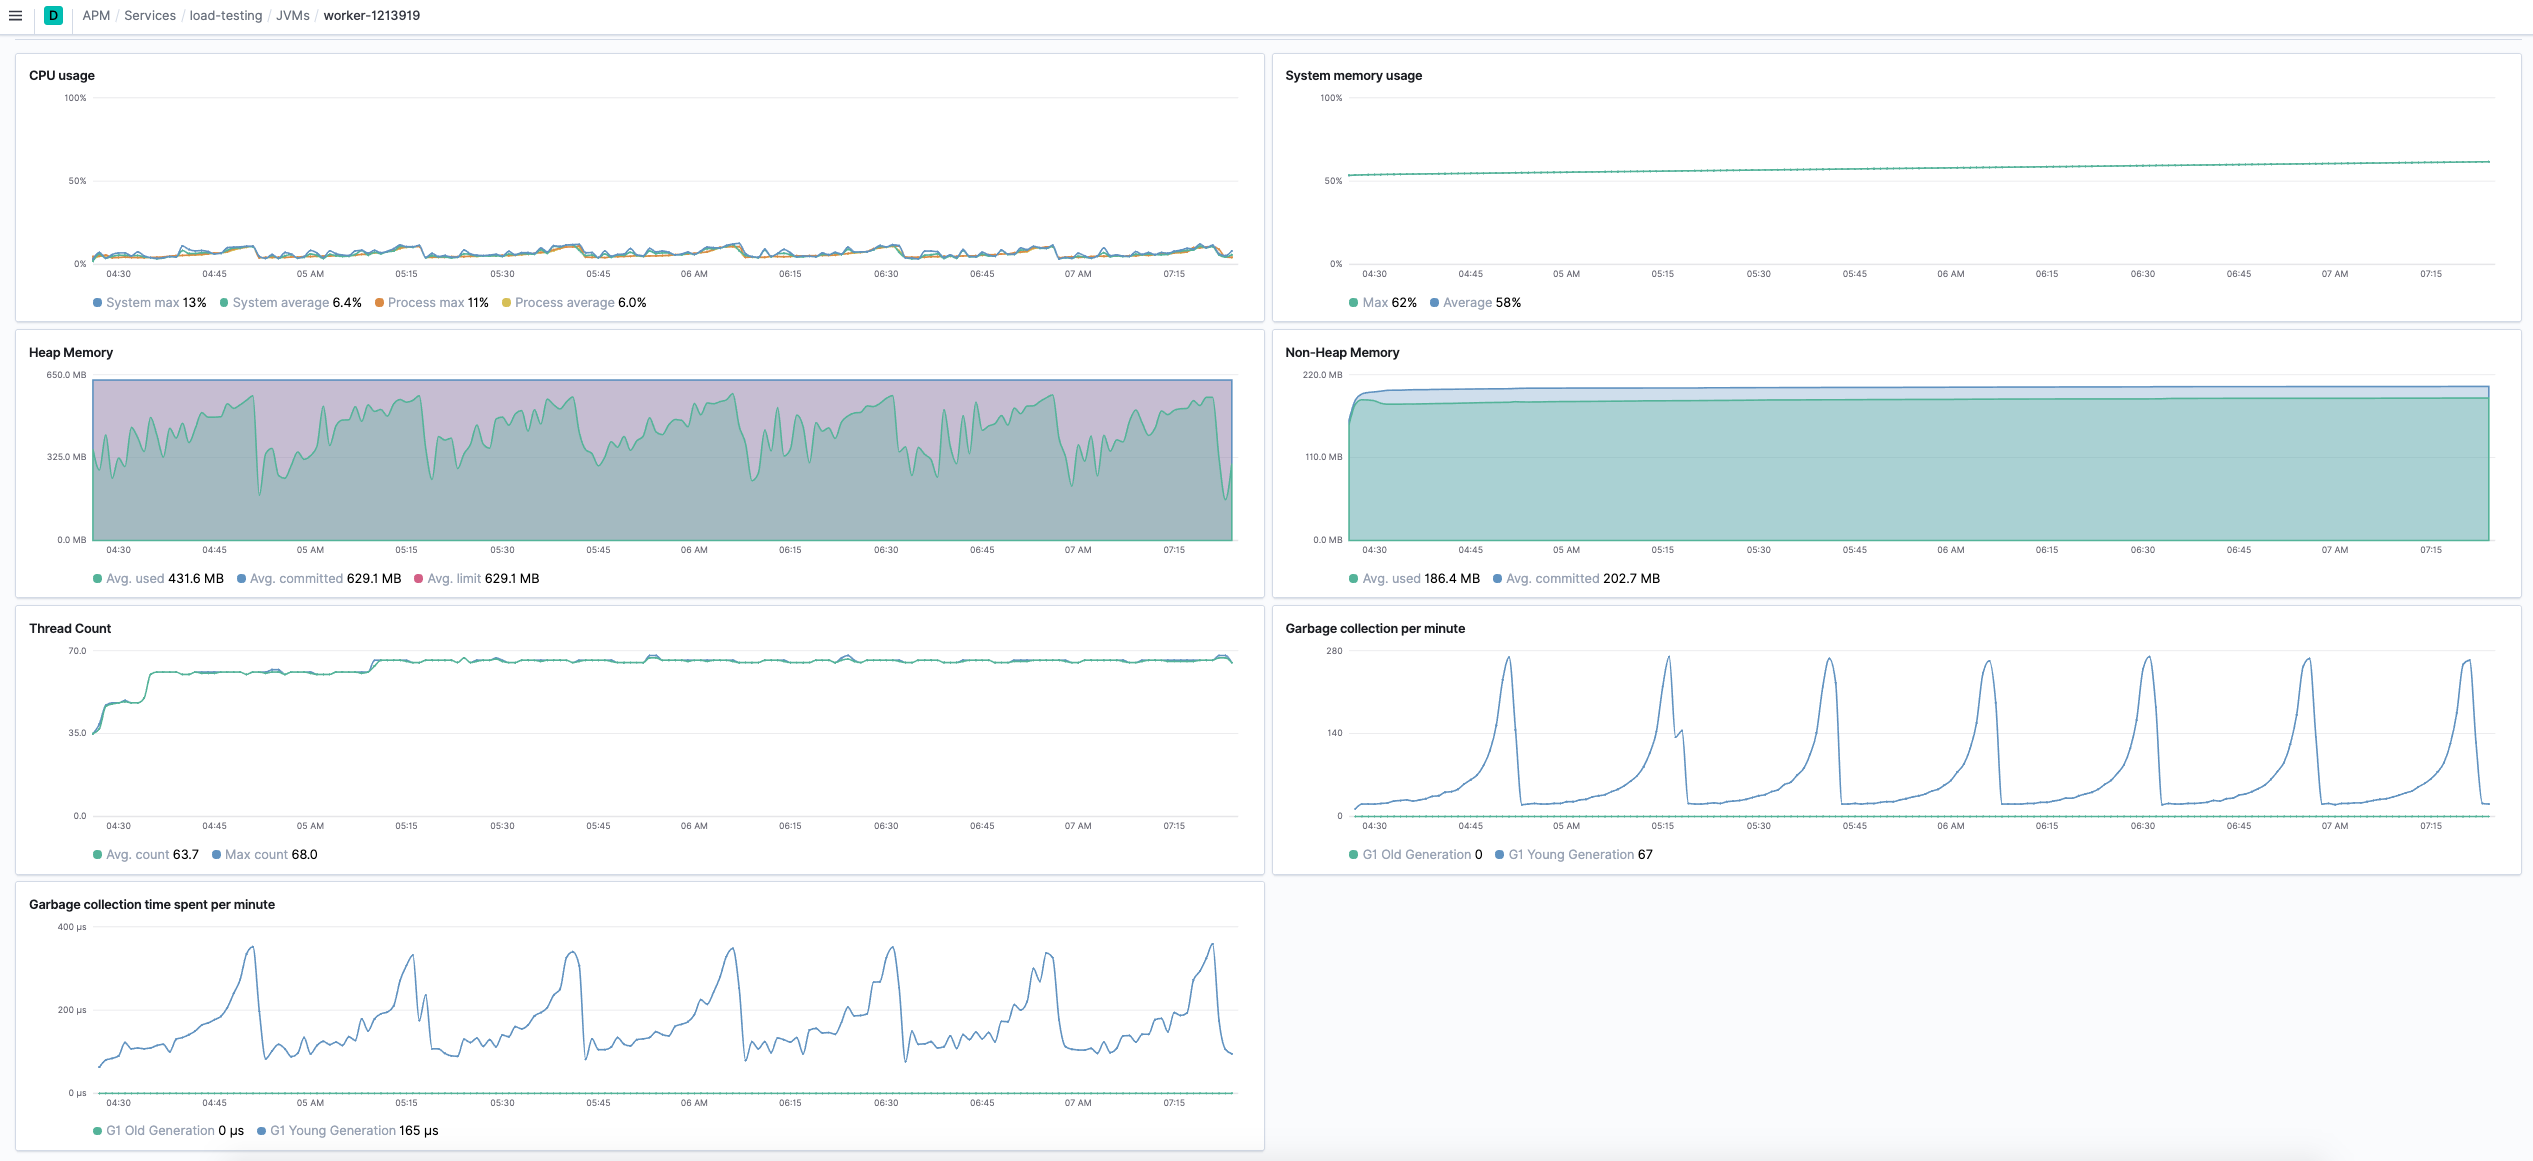Go to APM breadcrumb
2533x1161 pixels.
96,15
